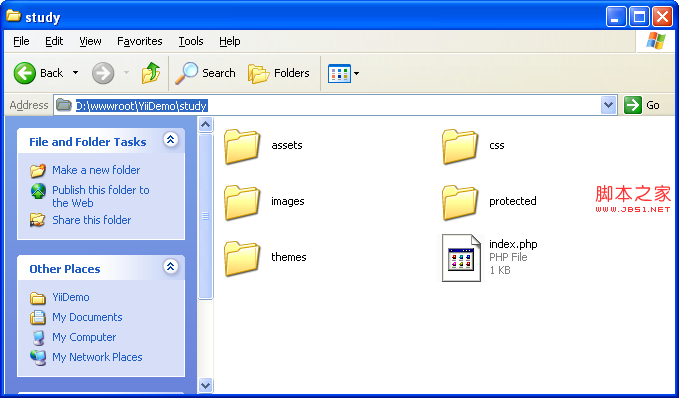Click the Go button

click(642, 105)
